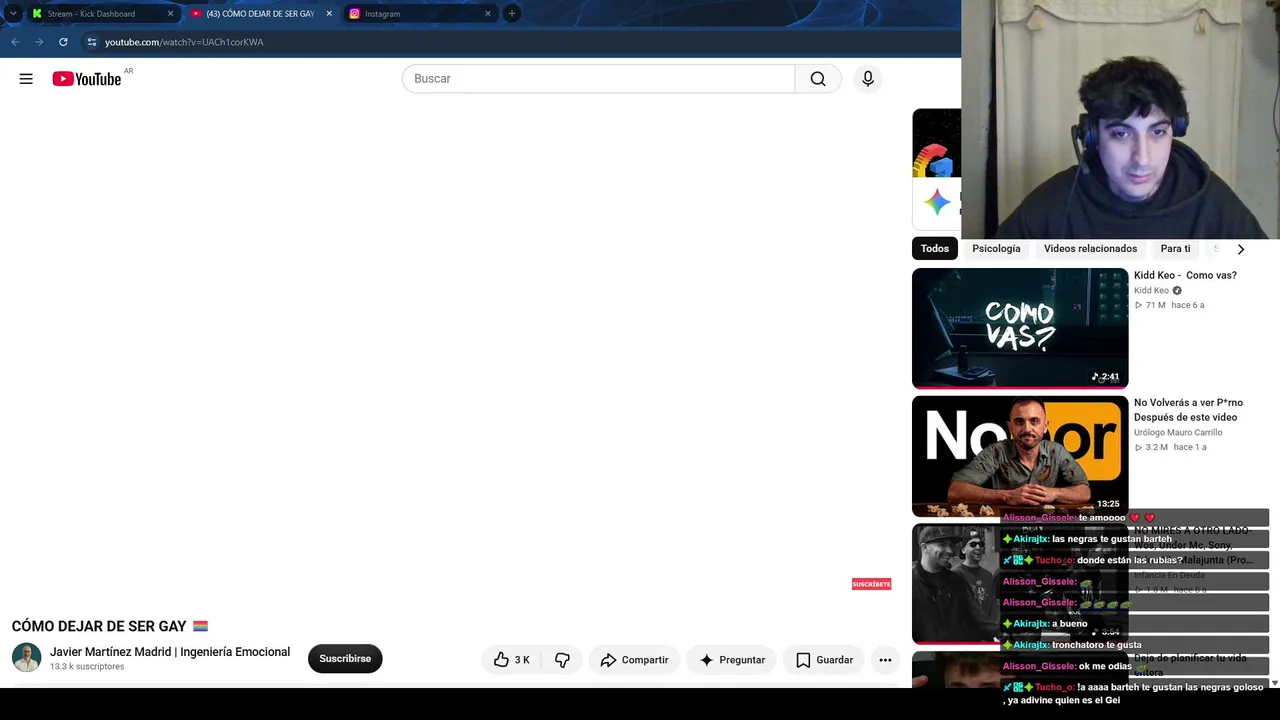The width and height of the screenshot is (1280, 720).
Task: Like the video with thumbs-up button
Action: pyautogui.click(x=512, y=660)
